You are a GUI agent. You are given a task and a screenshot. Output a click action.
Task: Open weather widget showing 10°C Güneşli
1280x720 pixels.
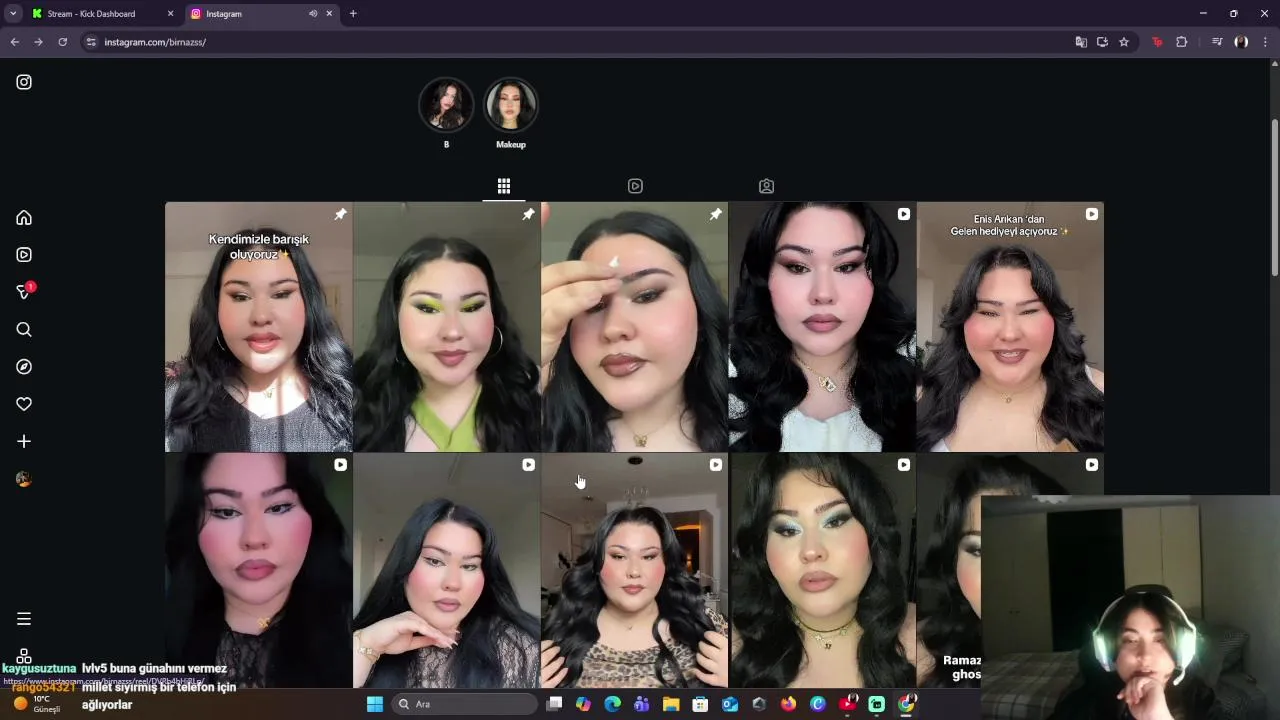(36, 704)
